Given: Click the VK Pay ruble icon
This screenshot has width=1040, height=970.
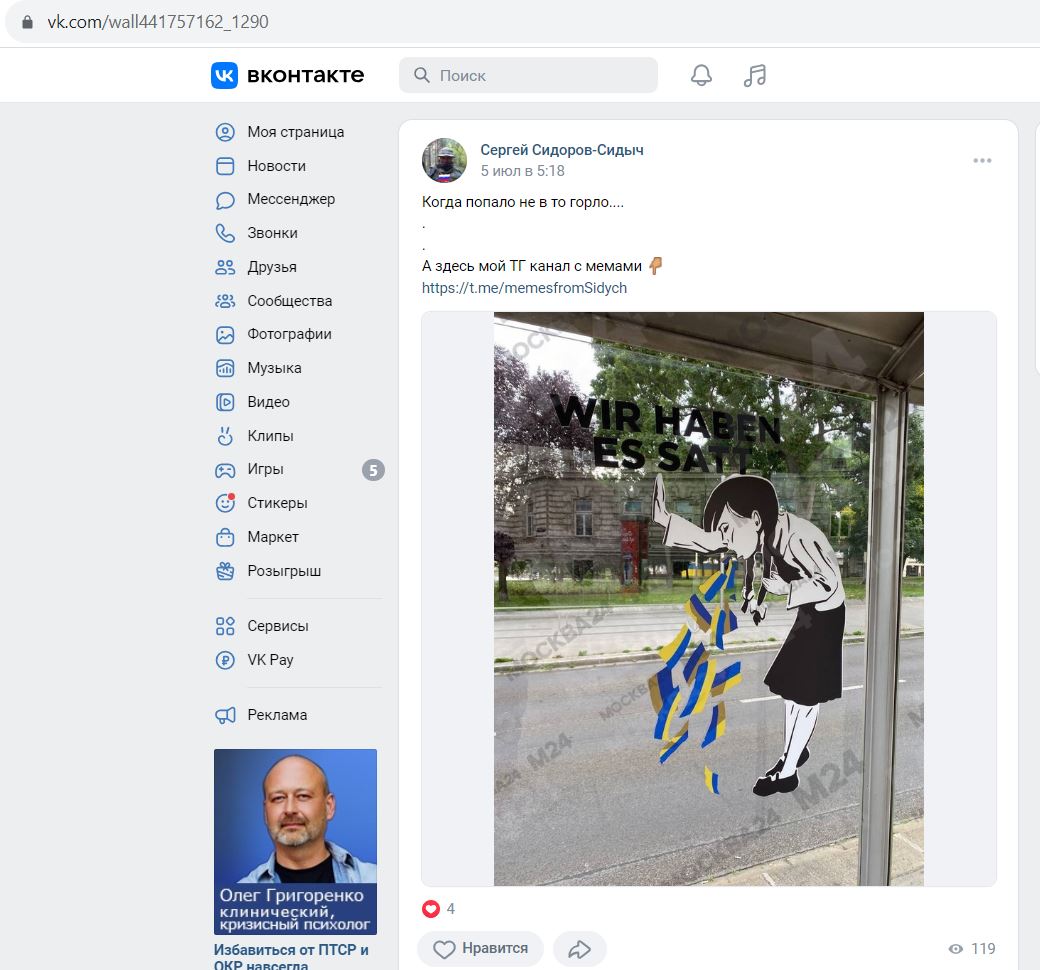Looking at the screenshot, I should click(226, 659).
